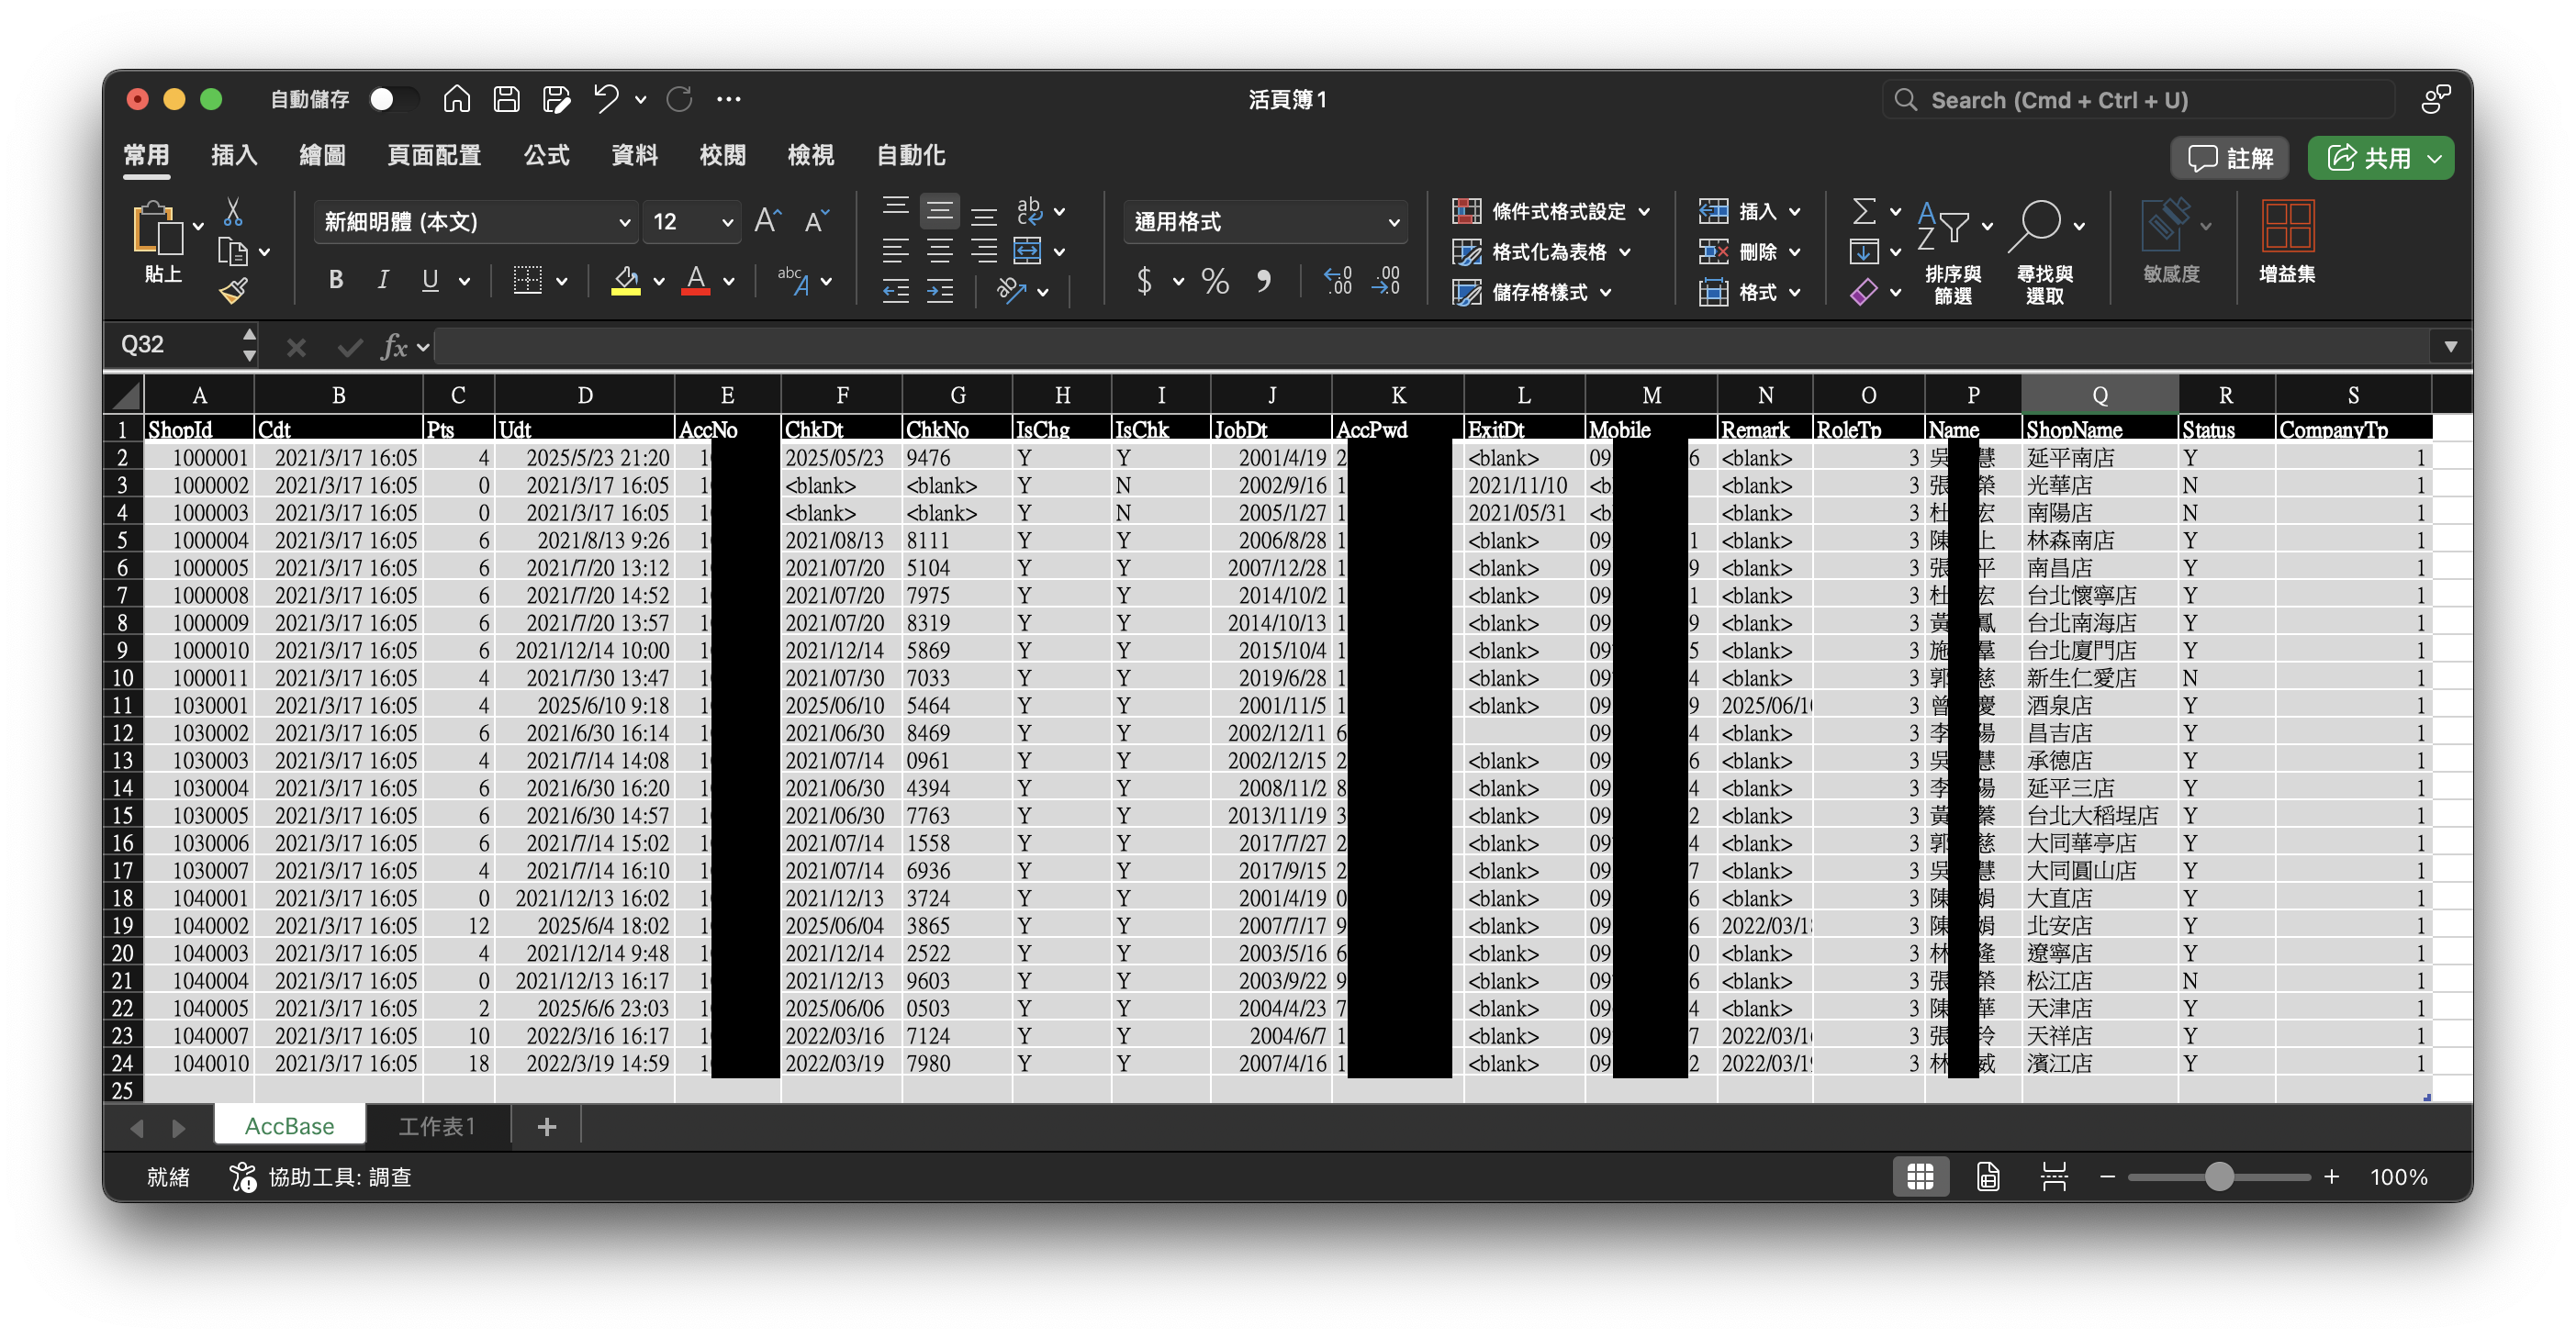
Task: Expand the Delete (刪除) cells dropdown
Action: coord(1795,252)
